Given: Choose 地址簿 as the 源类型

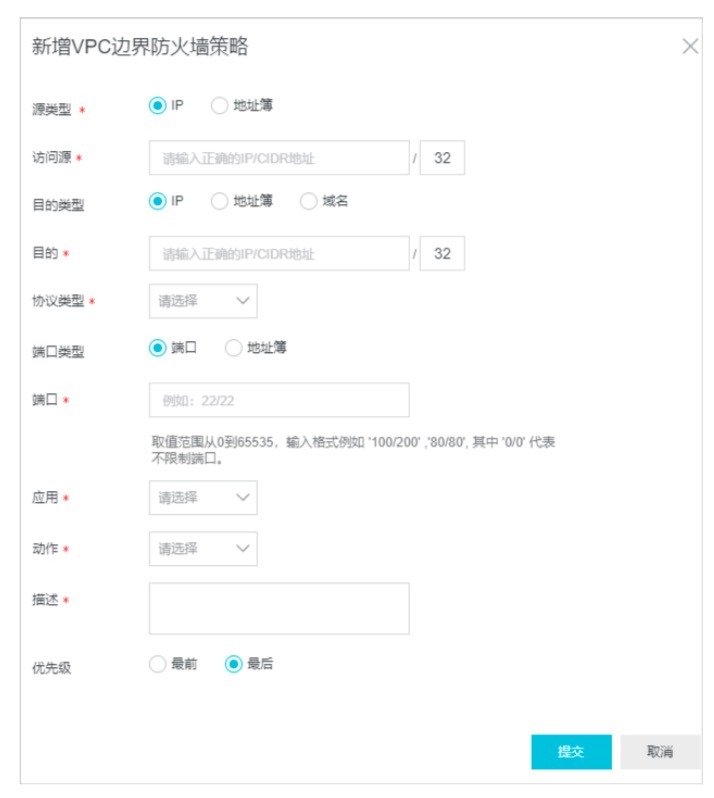Looking at the screenshot, I should pyautogui.click(x=219, y=105).
